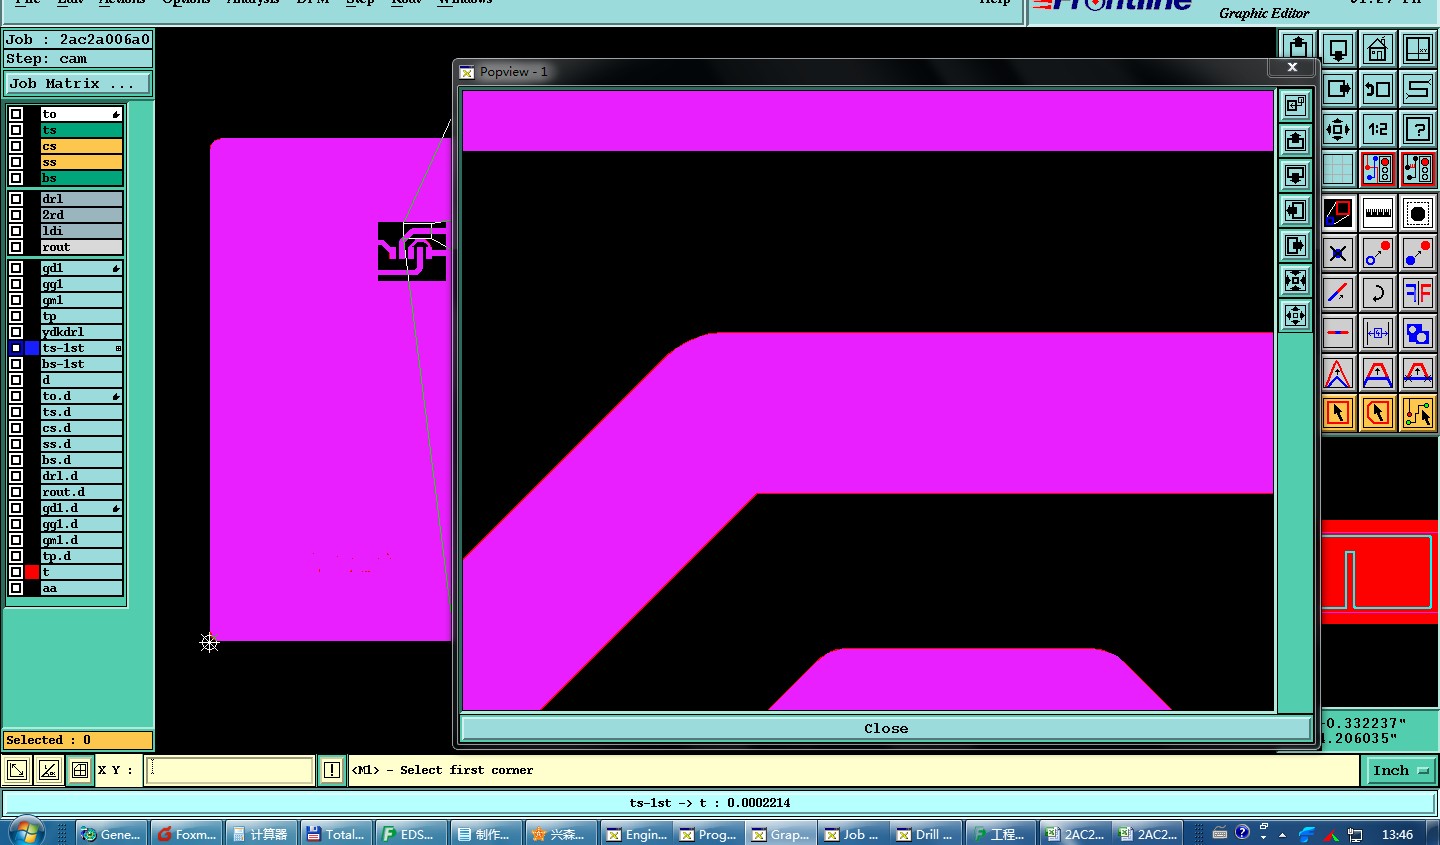Select the 'ydkdrl' layer name

click(81, 332)
